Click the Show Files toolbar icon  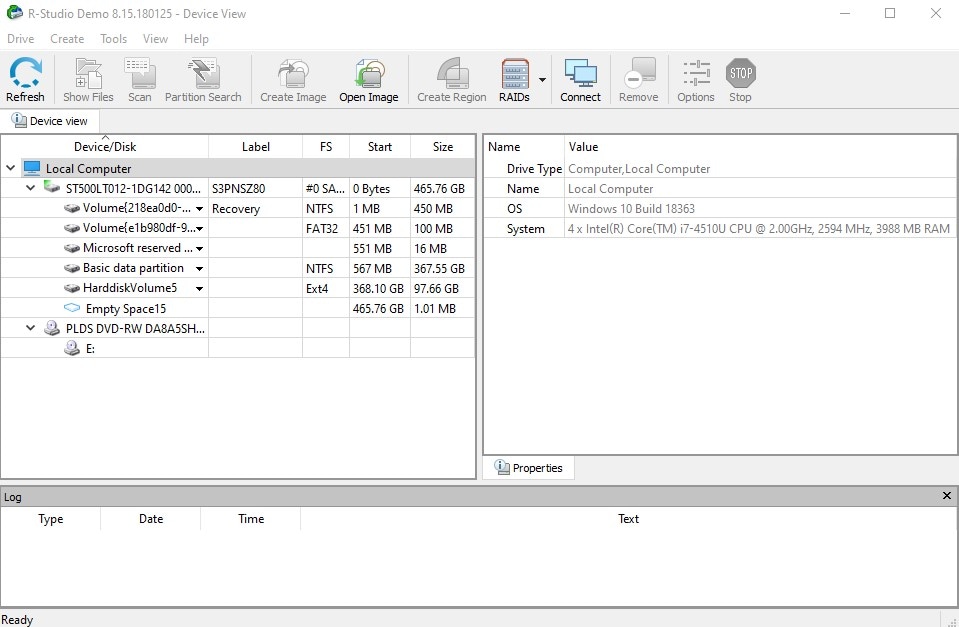tap(88, 73)
